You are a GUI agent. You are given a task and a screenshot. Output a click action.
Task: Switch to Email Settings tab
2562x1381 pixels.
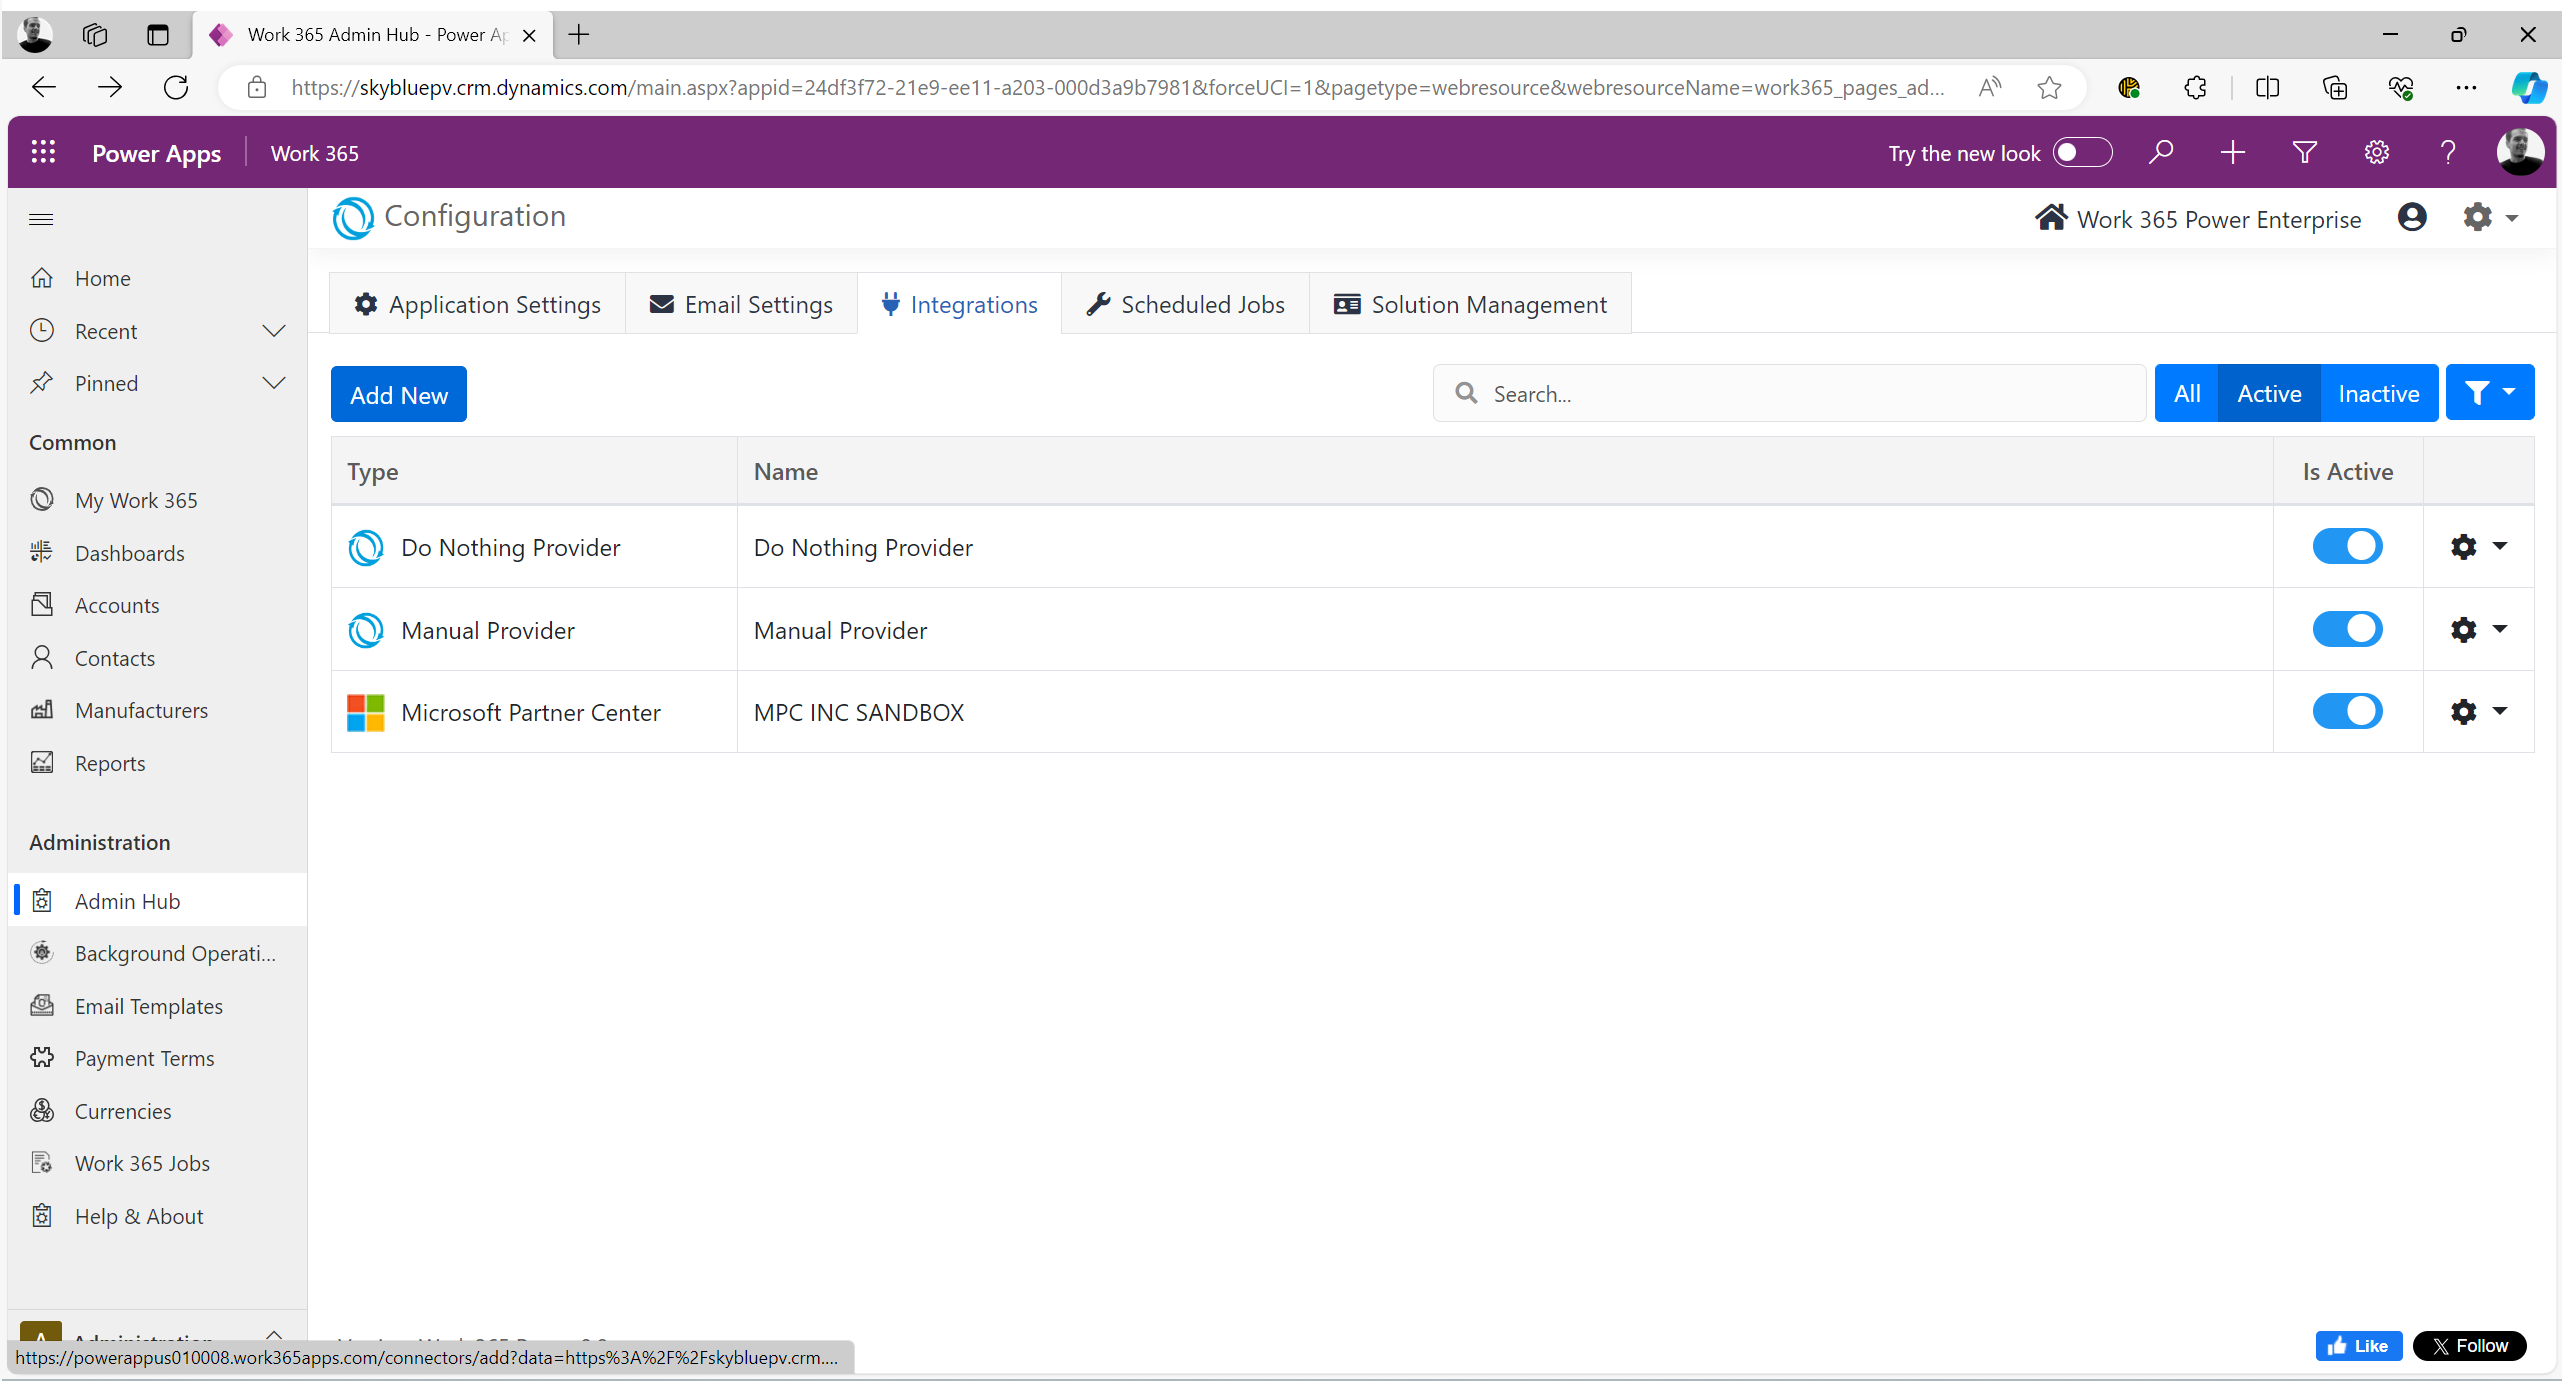pyautogui.click(x=741, y=304)
